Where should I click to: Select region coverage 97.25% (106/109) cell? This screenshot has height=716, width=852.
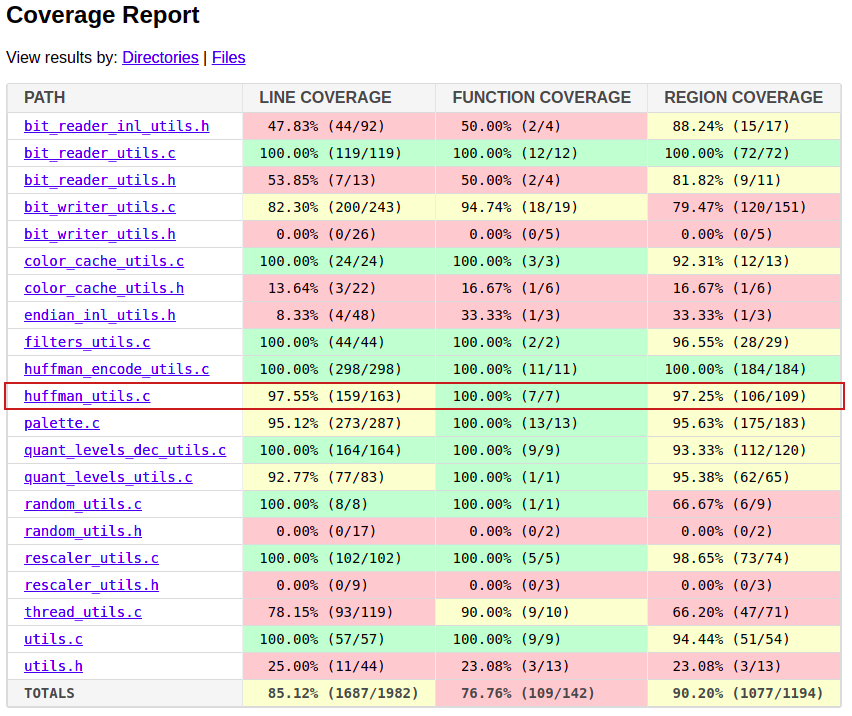[744, 396]
